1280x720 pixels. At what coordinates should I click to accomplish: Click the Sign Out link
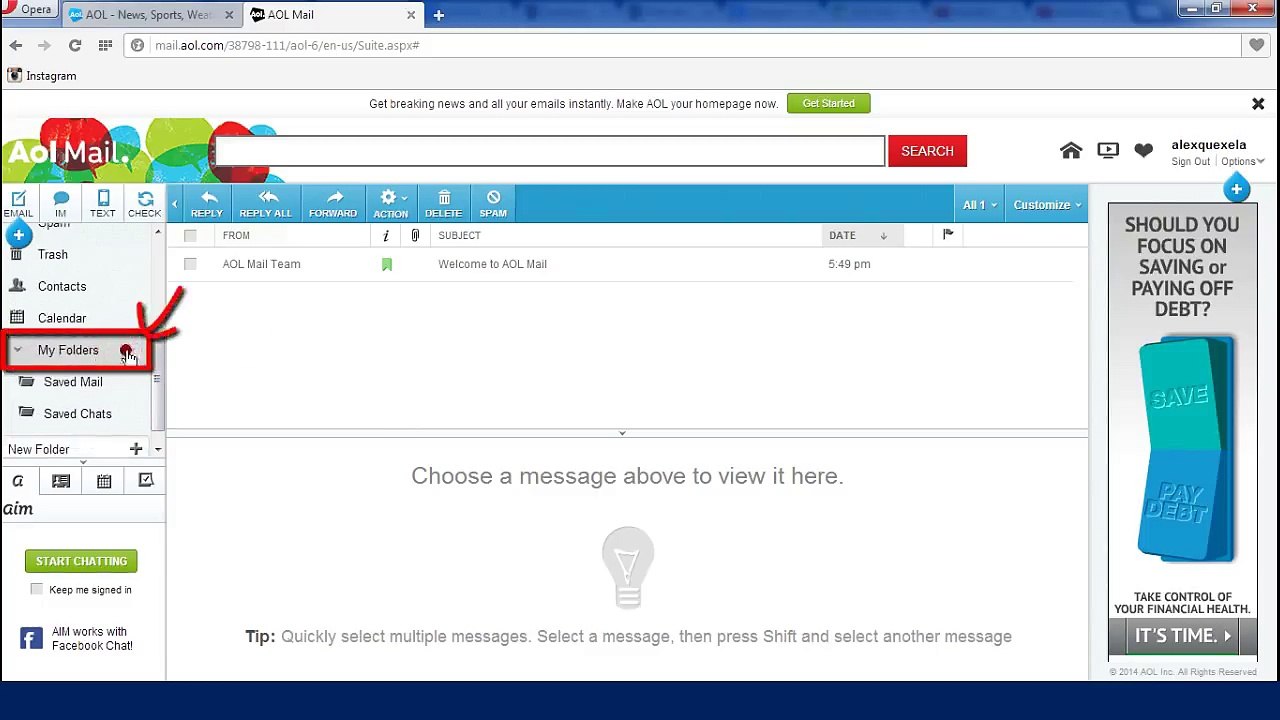pos(1190,162)
